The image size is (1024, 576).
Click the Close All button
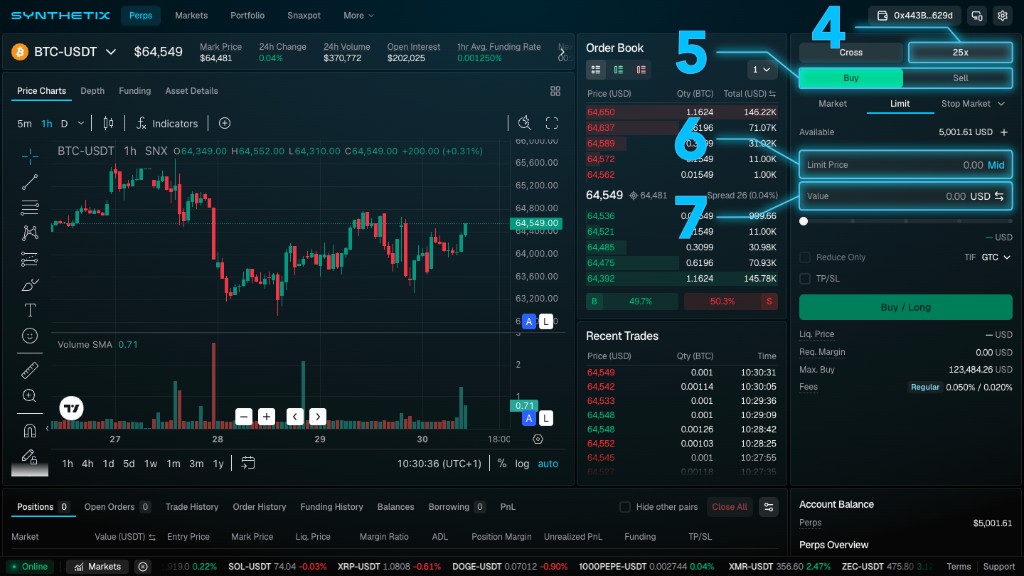tap(729, 507)
